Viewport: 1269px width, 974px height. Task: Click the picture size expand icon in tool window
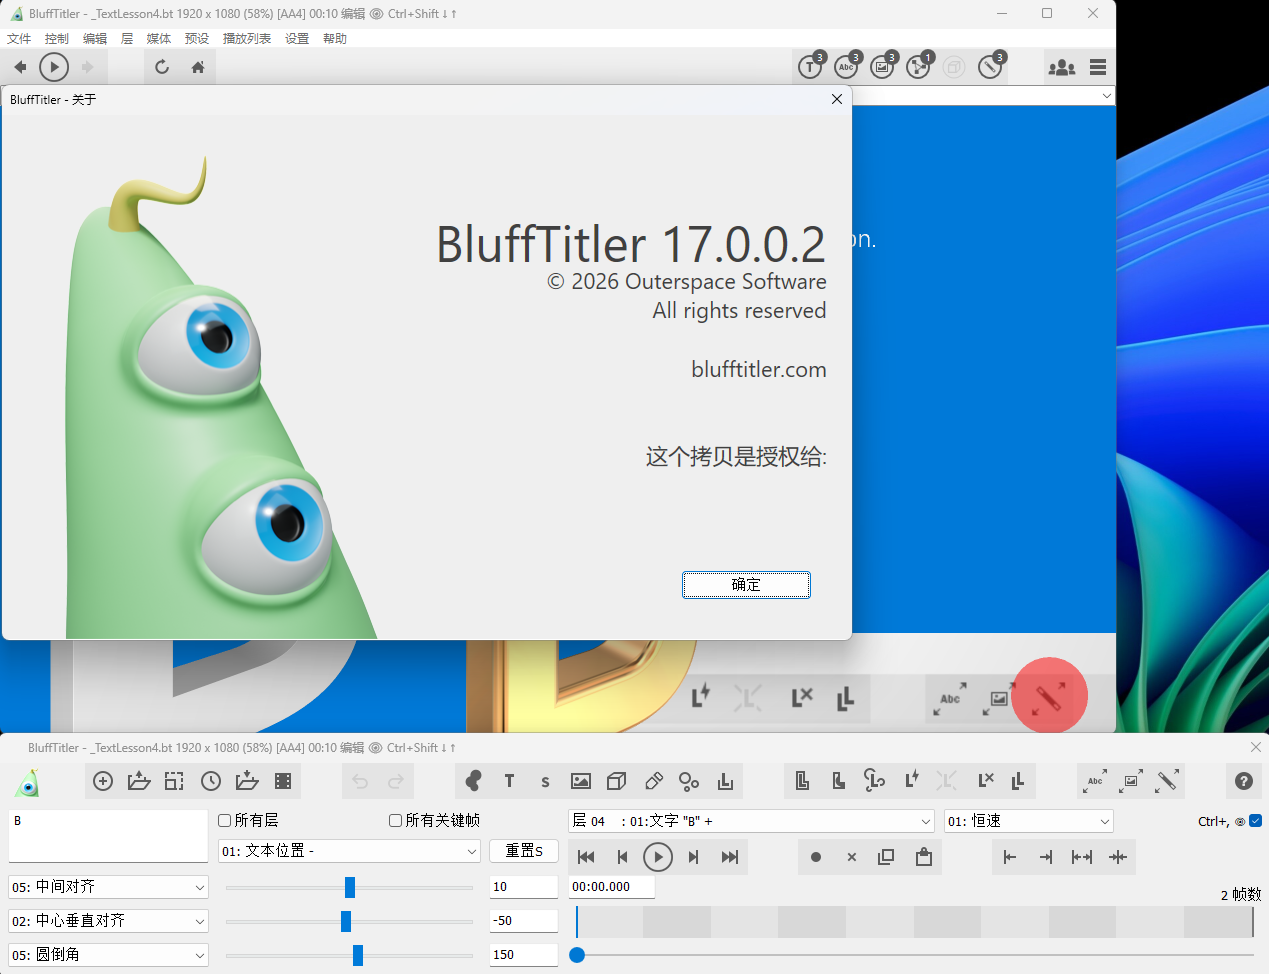1131,781
